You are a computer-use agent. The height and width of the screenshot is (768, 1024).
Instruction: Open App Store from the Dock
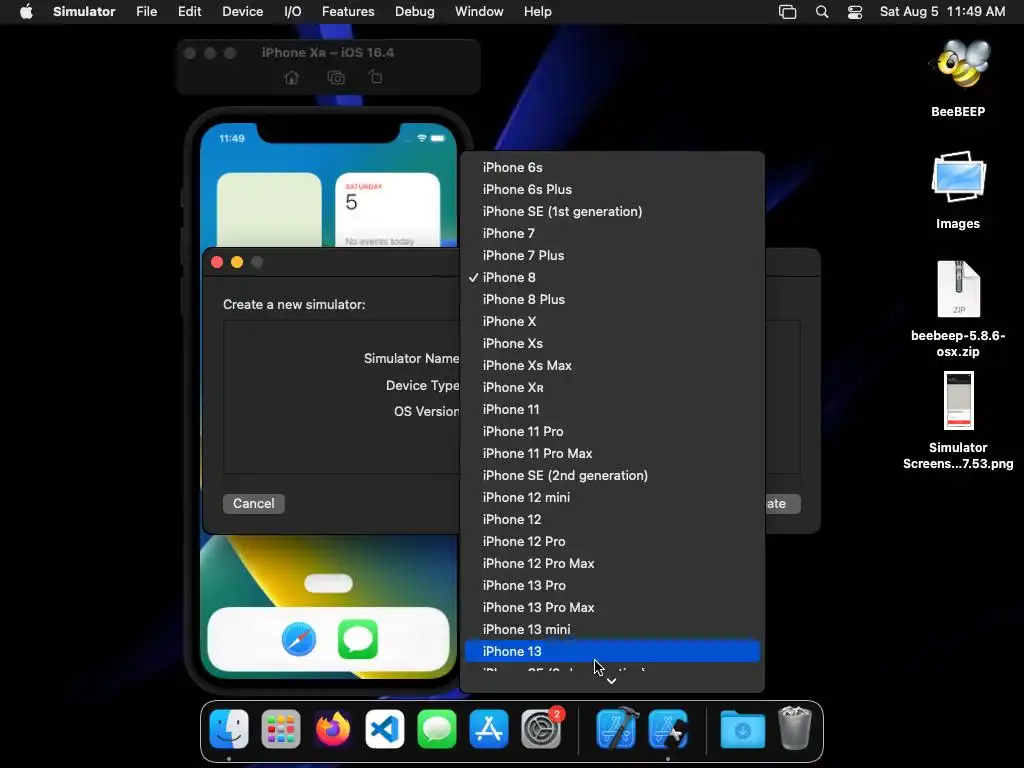(x=488, y=729)
